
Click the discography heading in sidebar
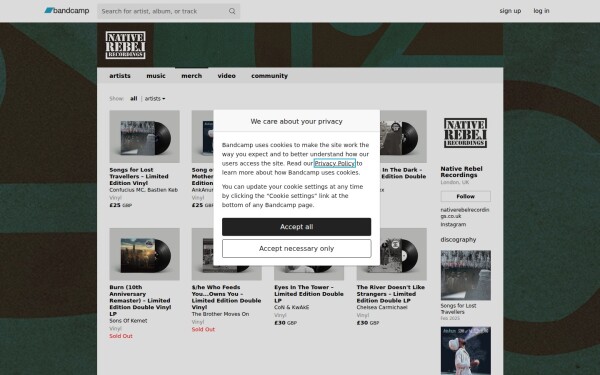(x=458, y=240)
